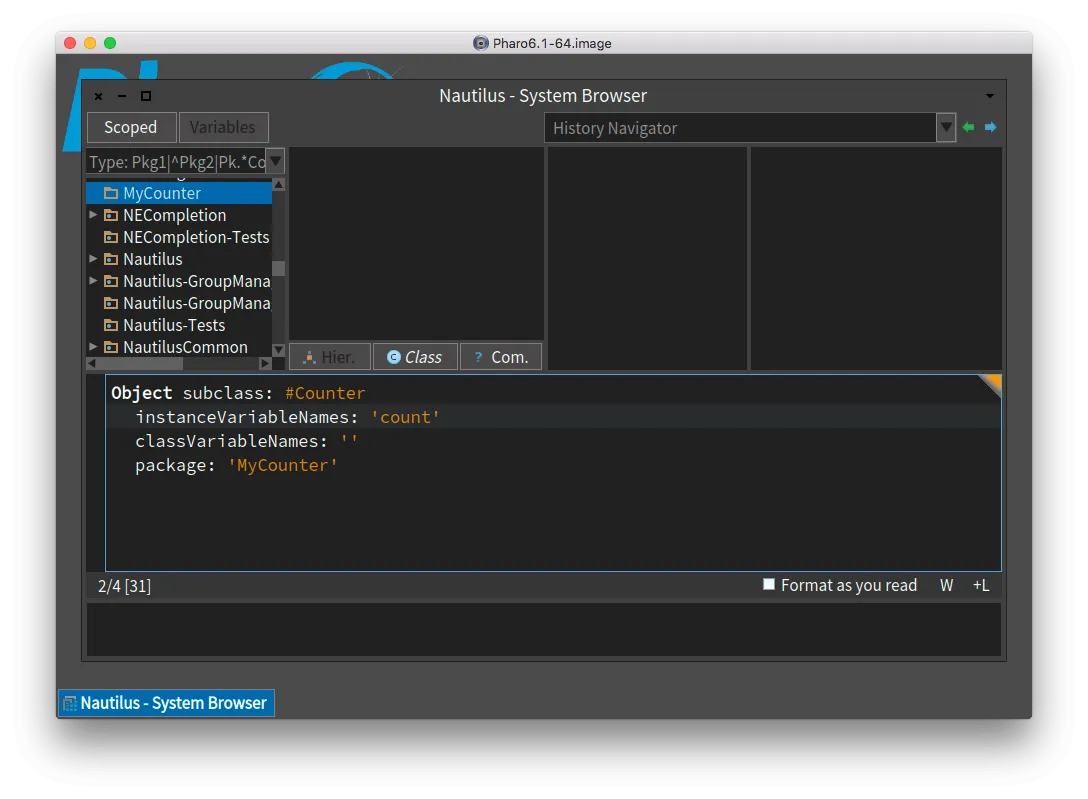Click the Nautilus taskbar icon
The height and width of the screenshot is (799, 1088).
click(70, 703)
